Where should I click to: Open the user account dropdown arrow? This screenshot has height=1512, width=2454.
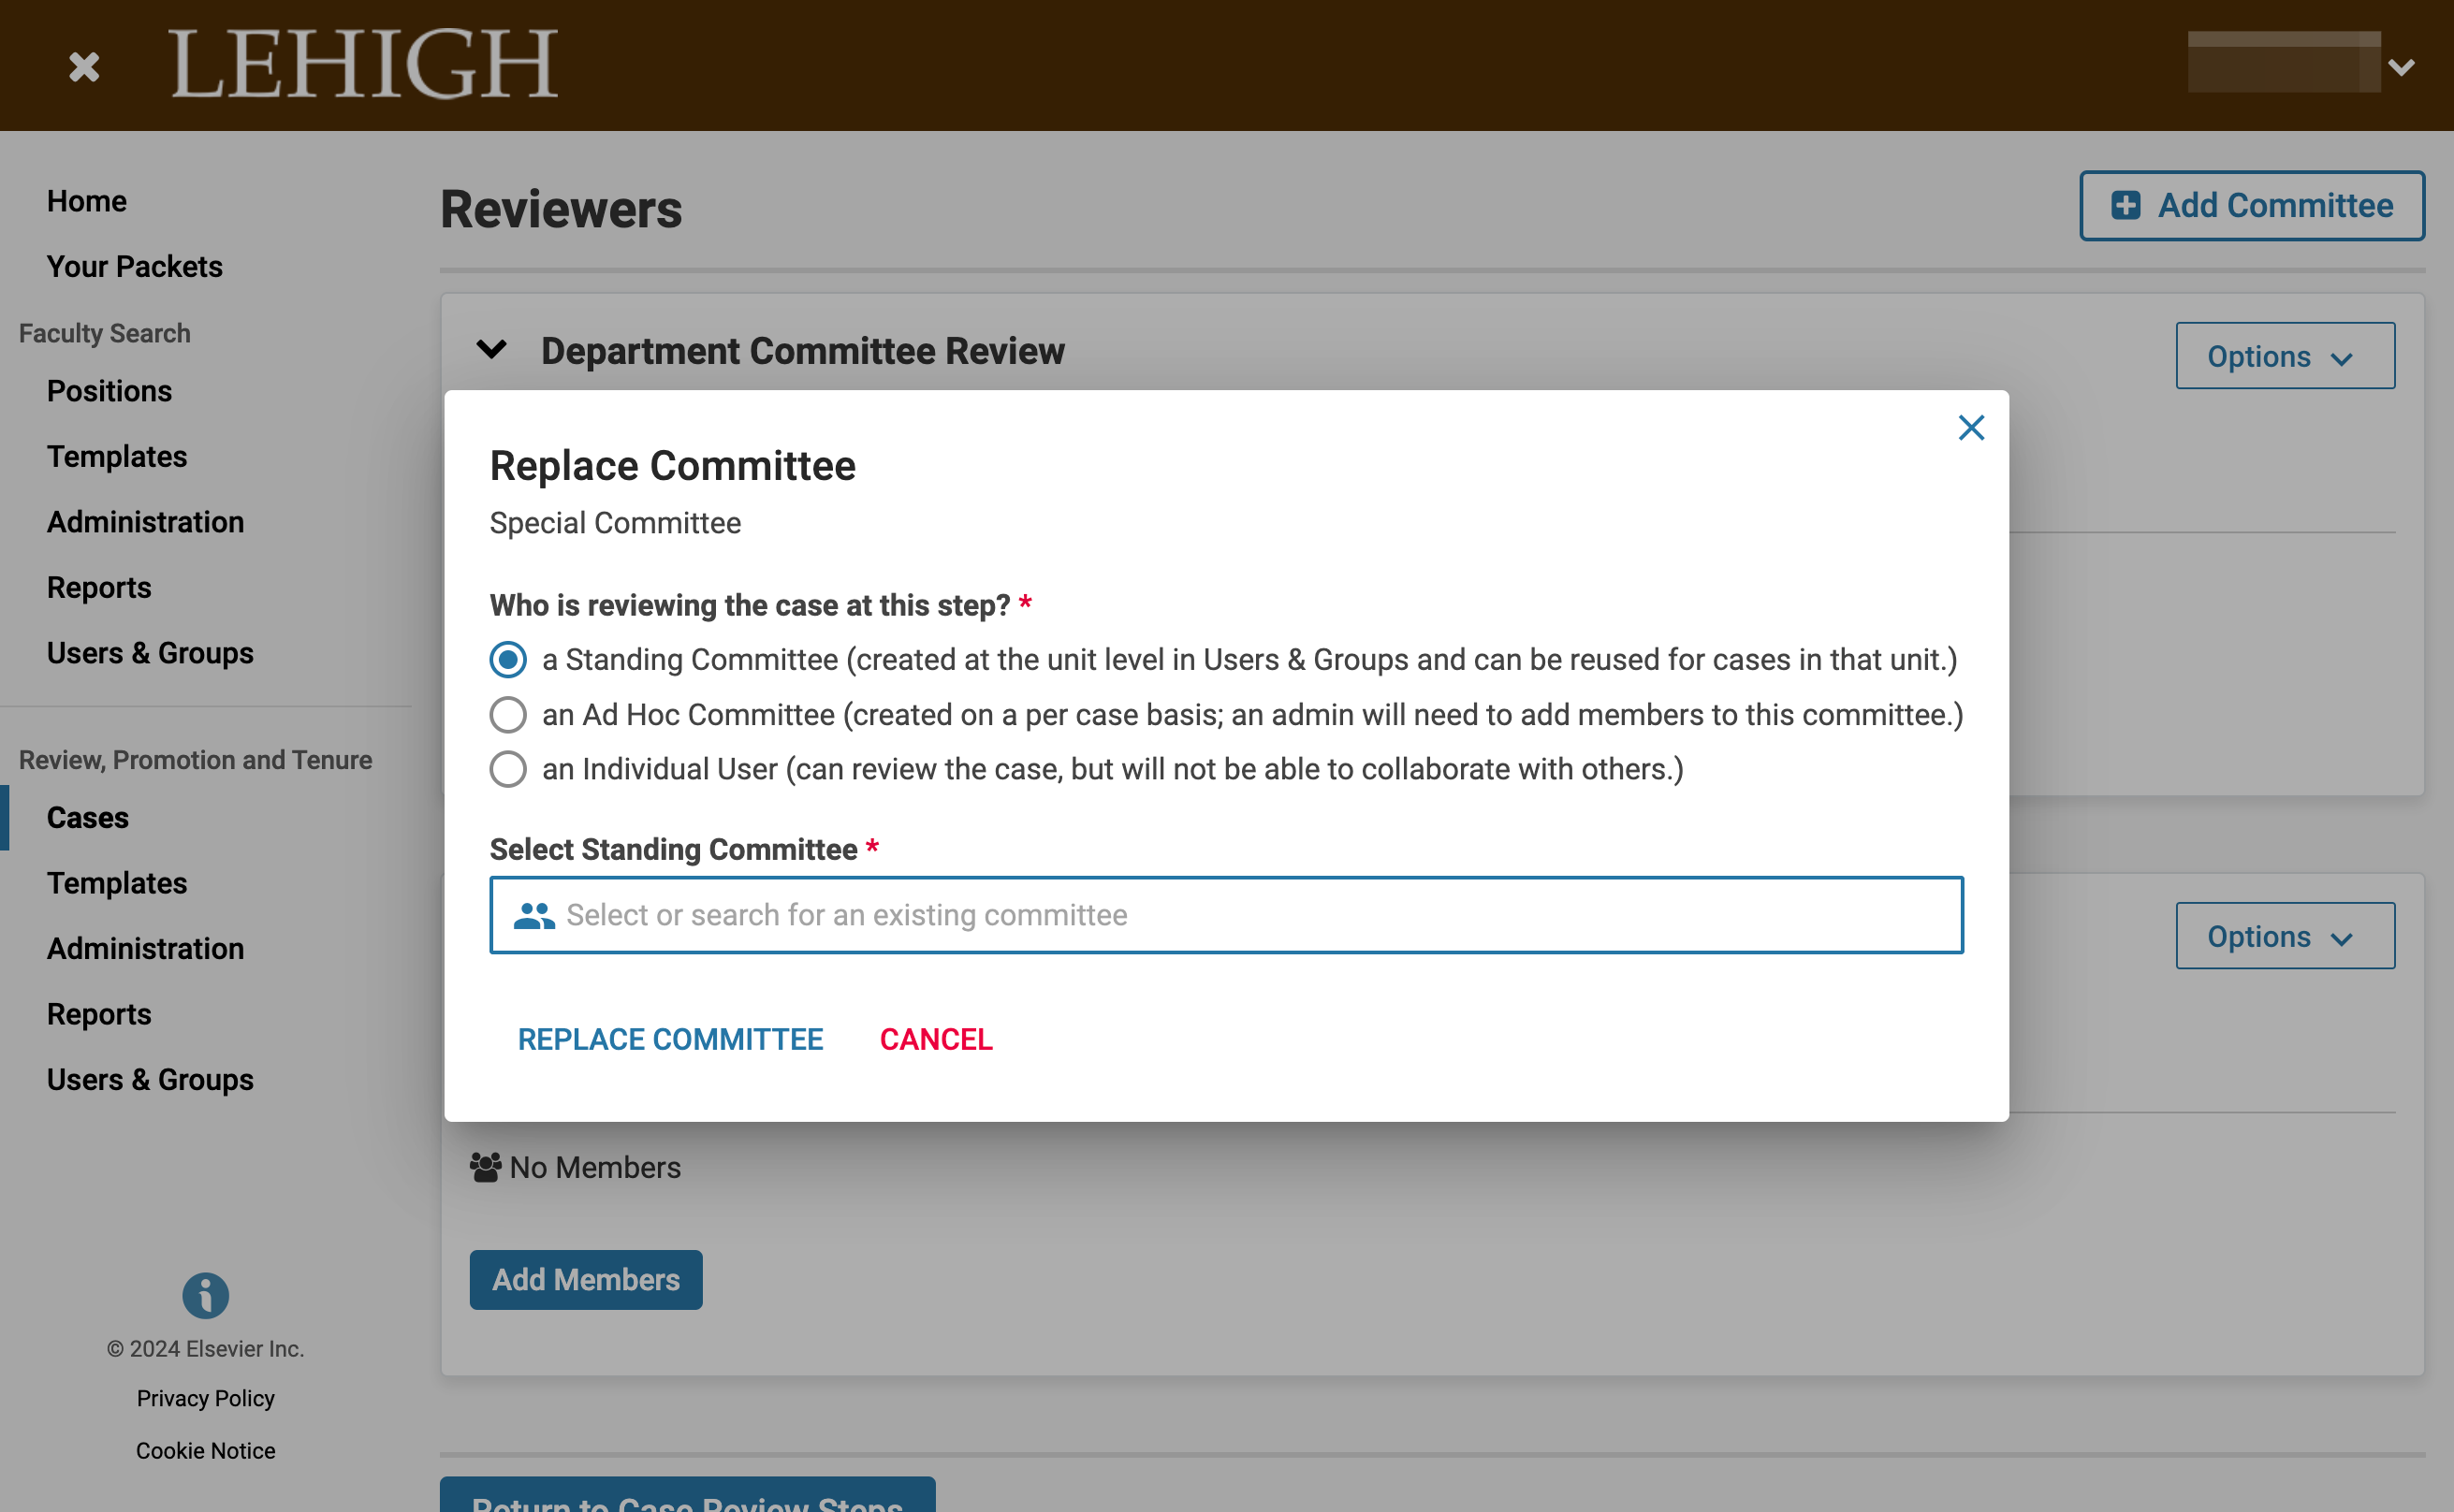2401,67
